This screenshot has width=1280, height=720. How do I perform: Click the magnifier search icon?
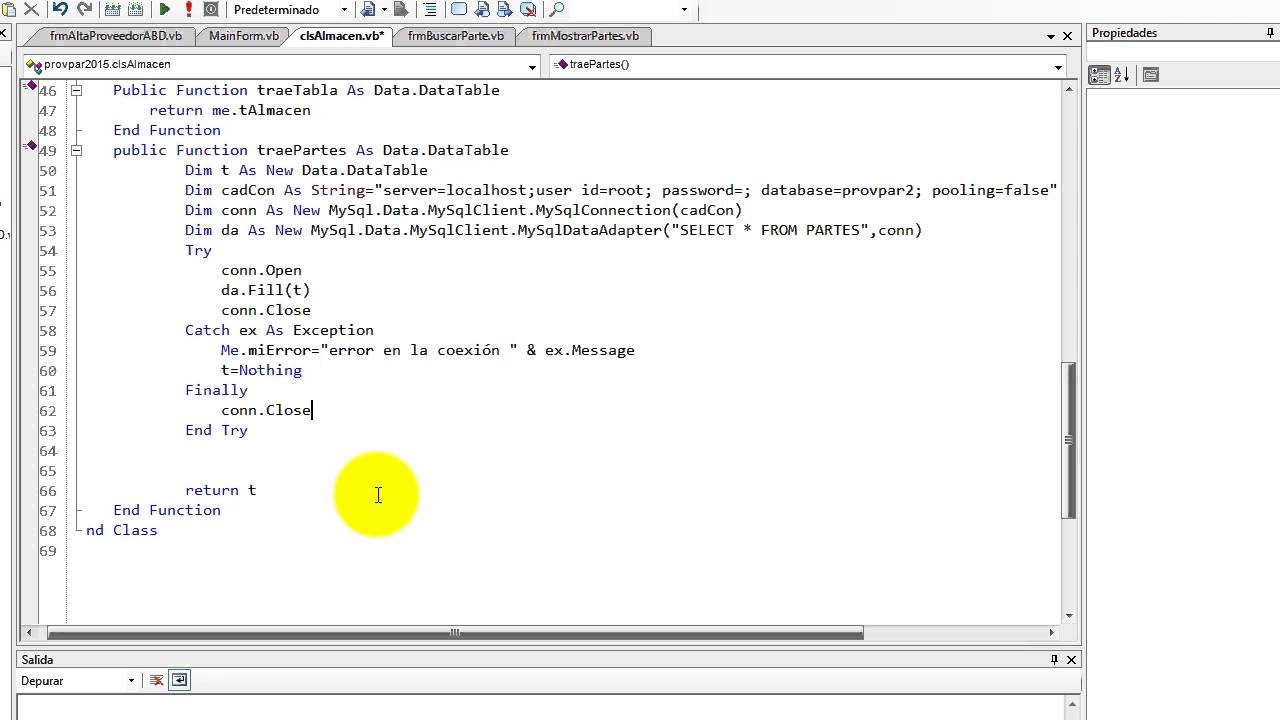tap(557, 10)
